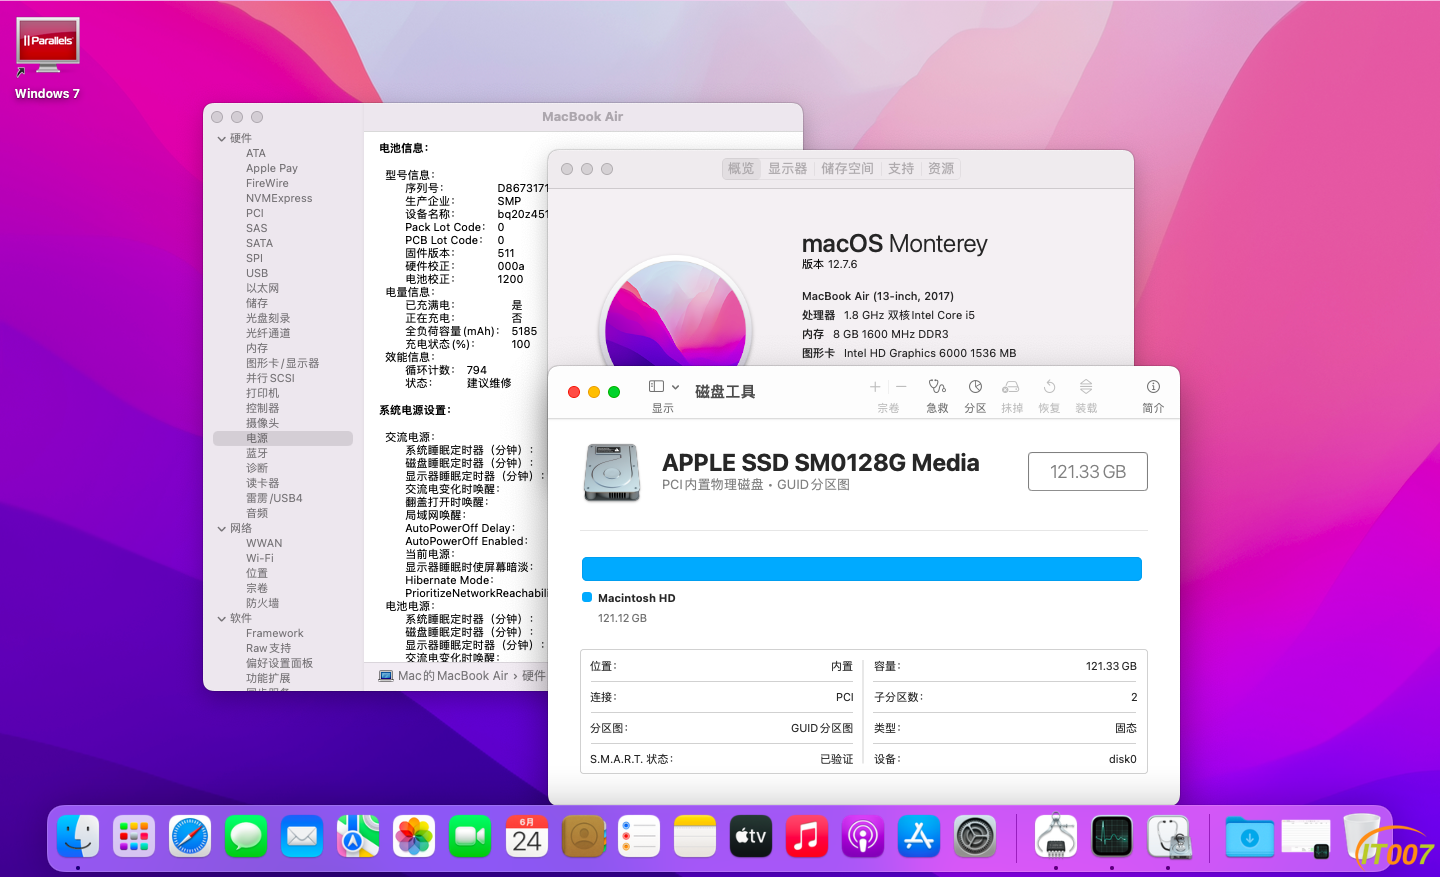Open Notes from the Dock
The image size is (1440, 877).
click(695, 836)
